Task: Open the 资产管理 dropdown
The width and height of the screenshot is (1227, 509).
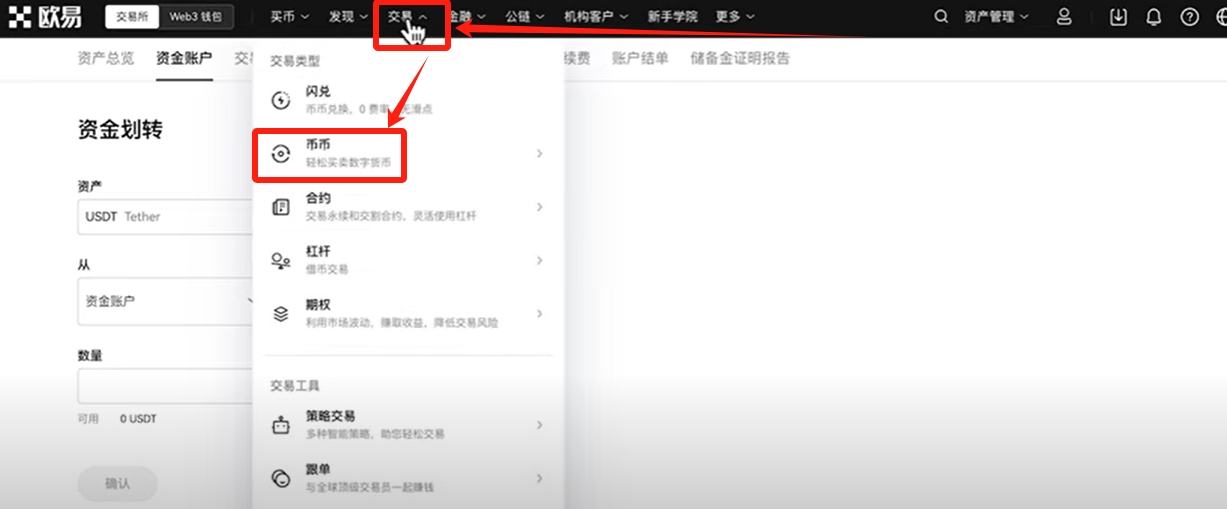Action: coord(995,17)
